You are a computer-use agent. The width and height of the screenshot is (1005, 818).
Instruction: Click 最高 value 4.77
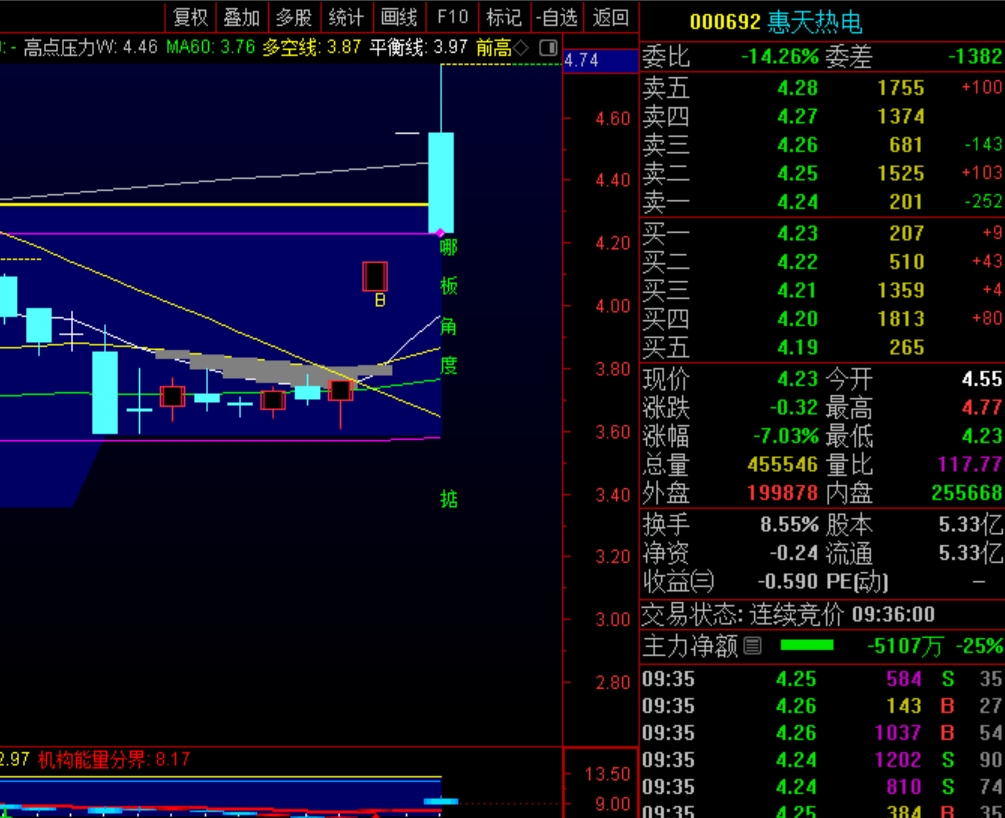point(981,408)
